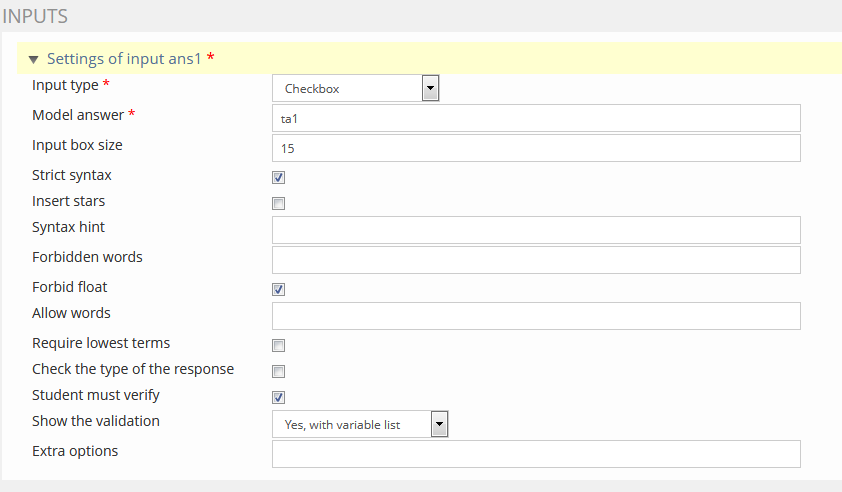Click the Forbidden words input field

536,260
